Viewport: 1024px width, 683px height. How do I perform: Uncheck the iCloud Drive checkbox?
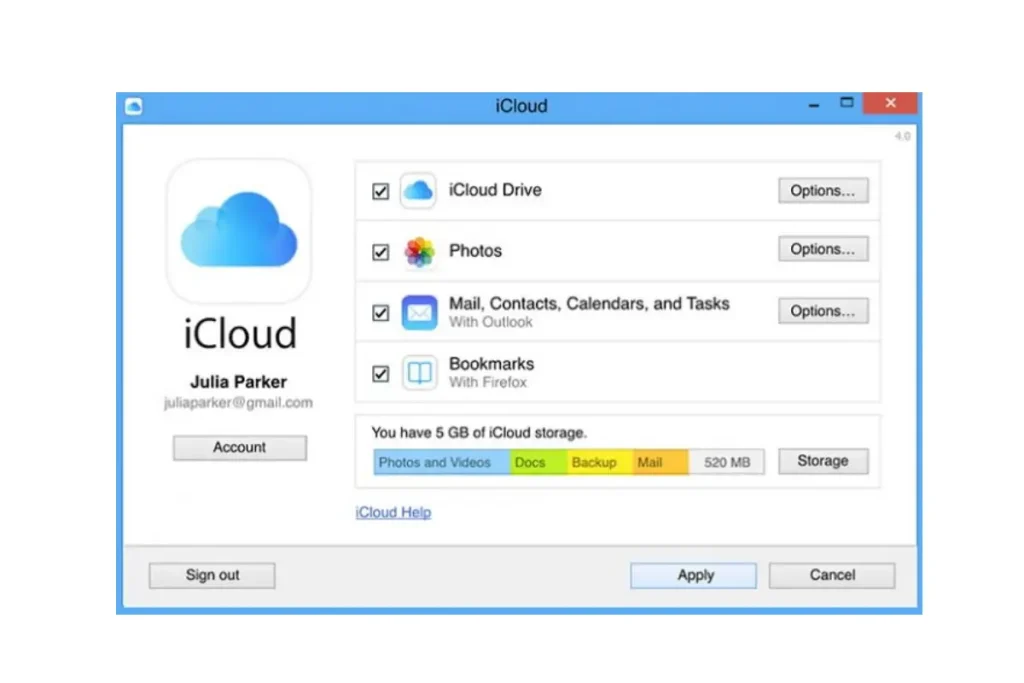(381, 191)
